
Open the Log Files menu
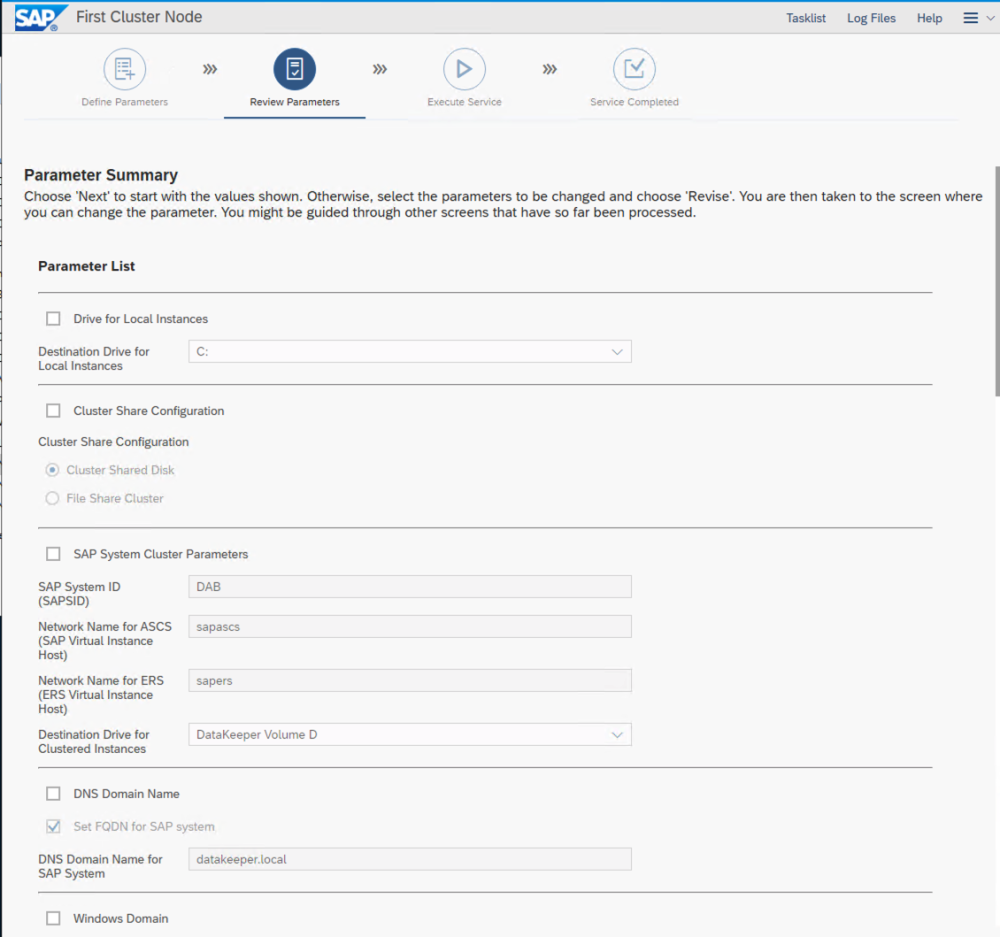click(x=871, y=18)
